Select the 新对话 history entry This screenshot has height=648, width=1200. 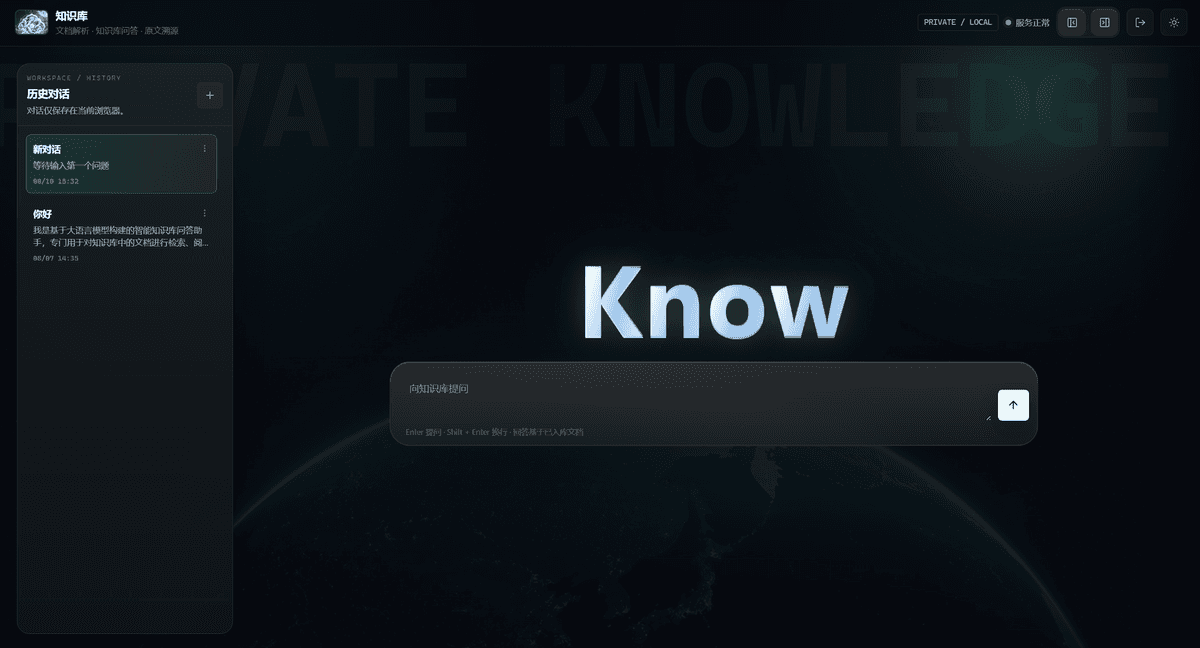click(121, 164)
